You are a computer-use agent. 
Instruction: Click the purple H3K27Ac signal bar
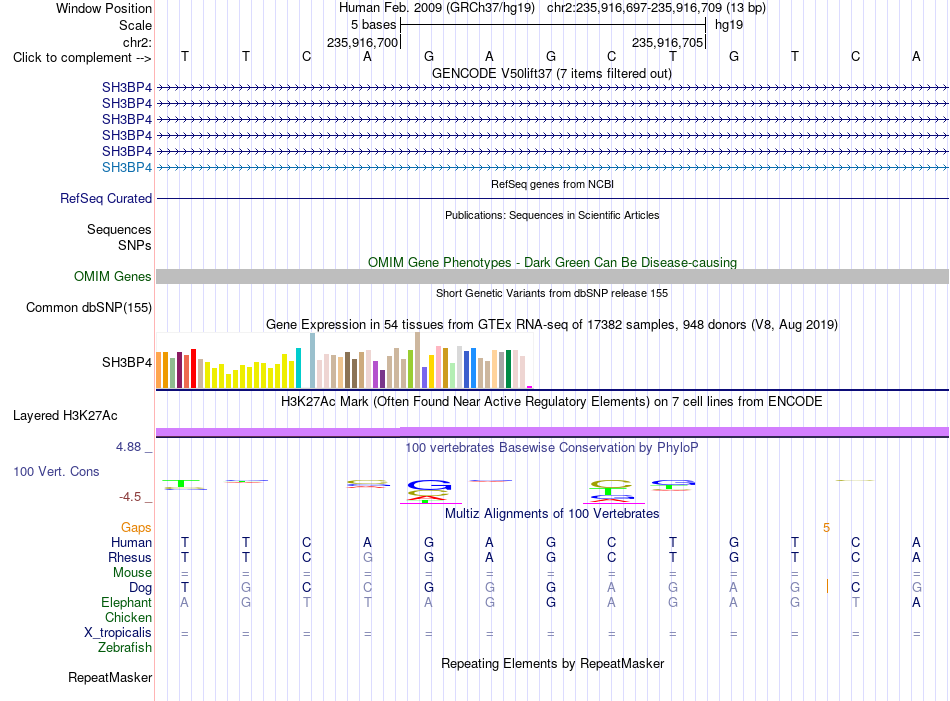tap(552, 432)
